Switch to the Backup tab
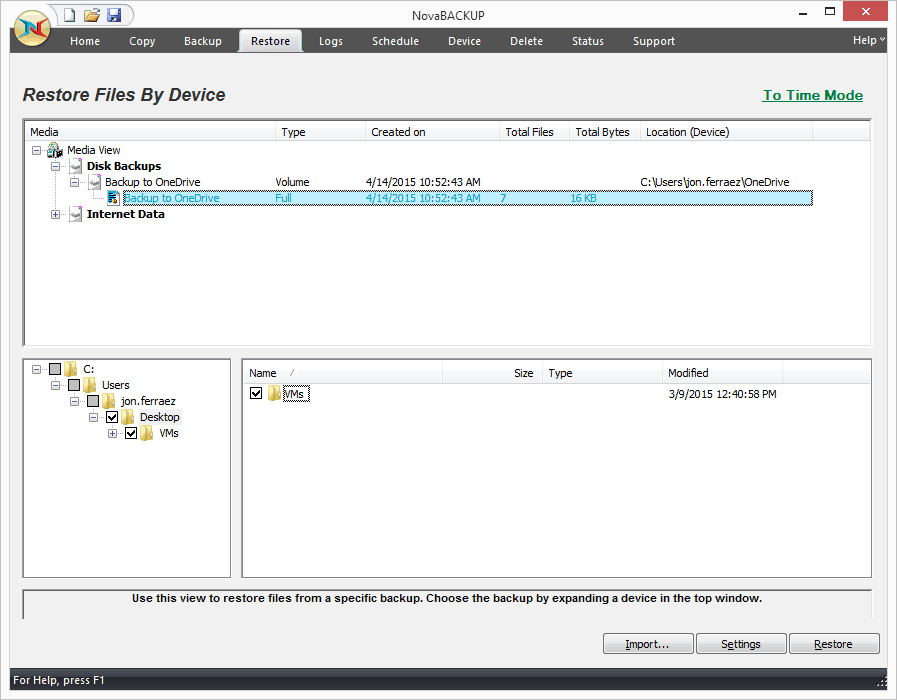 click(203, 41)
